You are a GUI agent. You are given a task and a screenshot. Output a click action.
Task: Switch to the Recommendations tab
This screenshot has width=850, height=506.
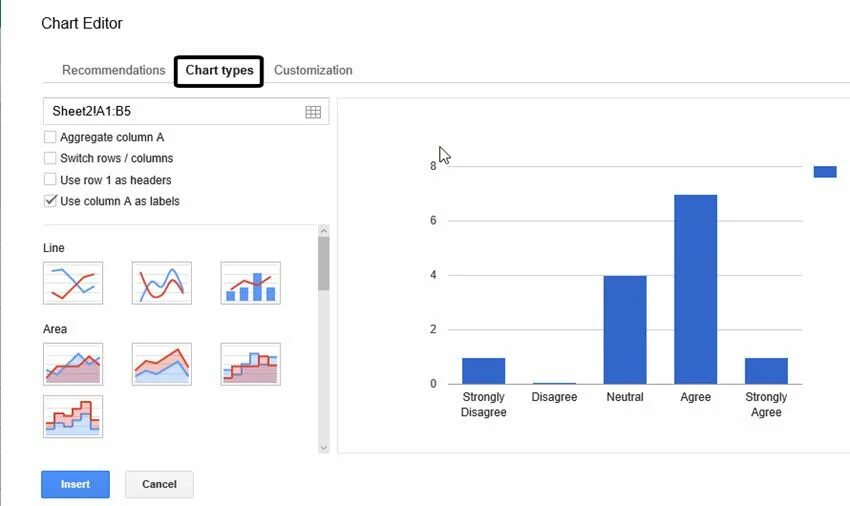coord(113,70)
